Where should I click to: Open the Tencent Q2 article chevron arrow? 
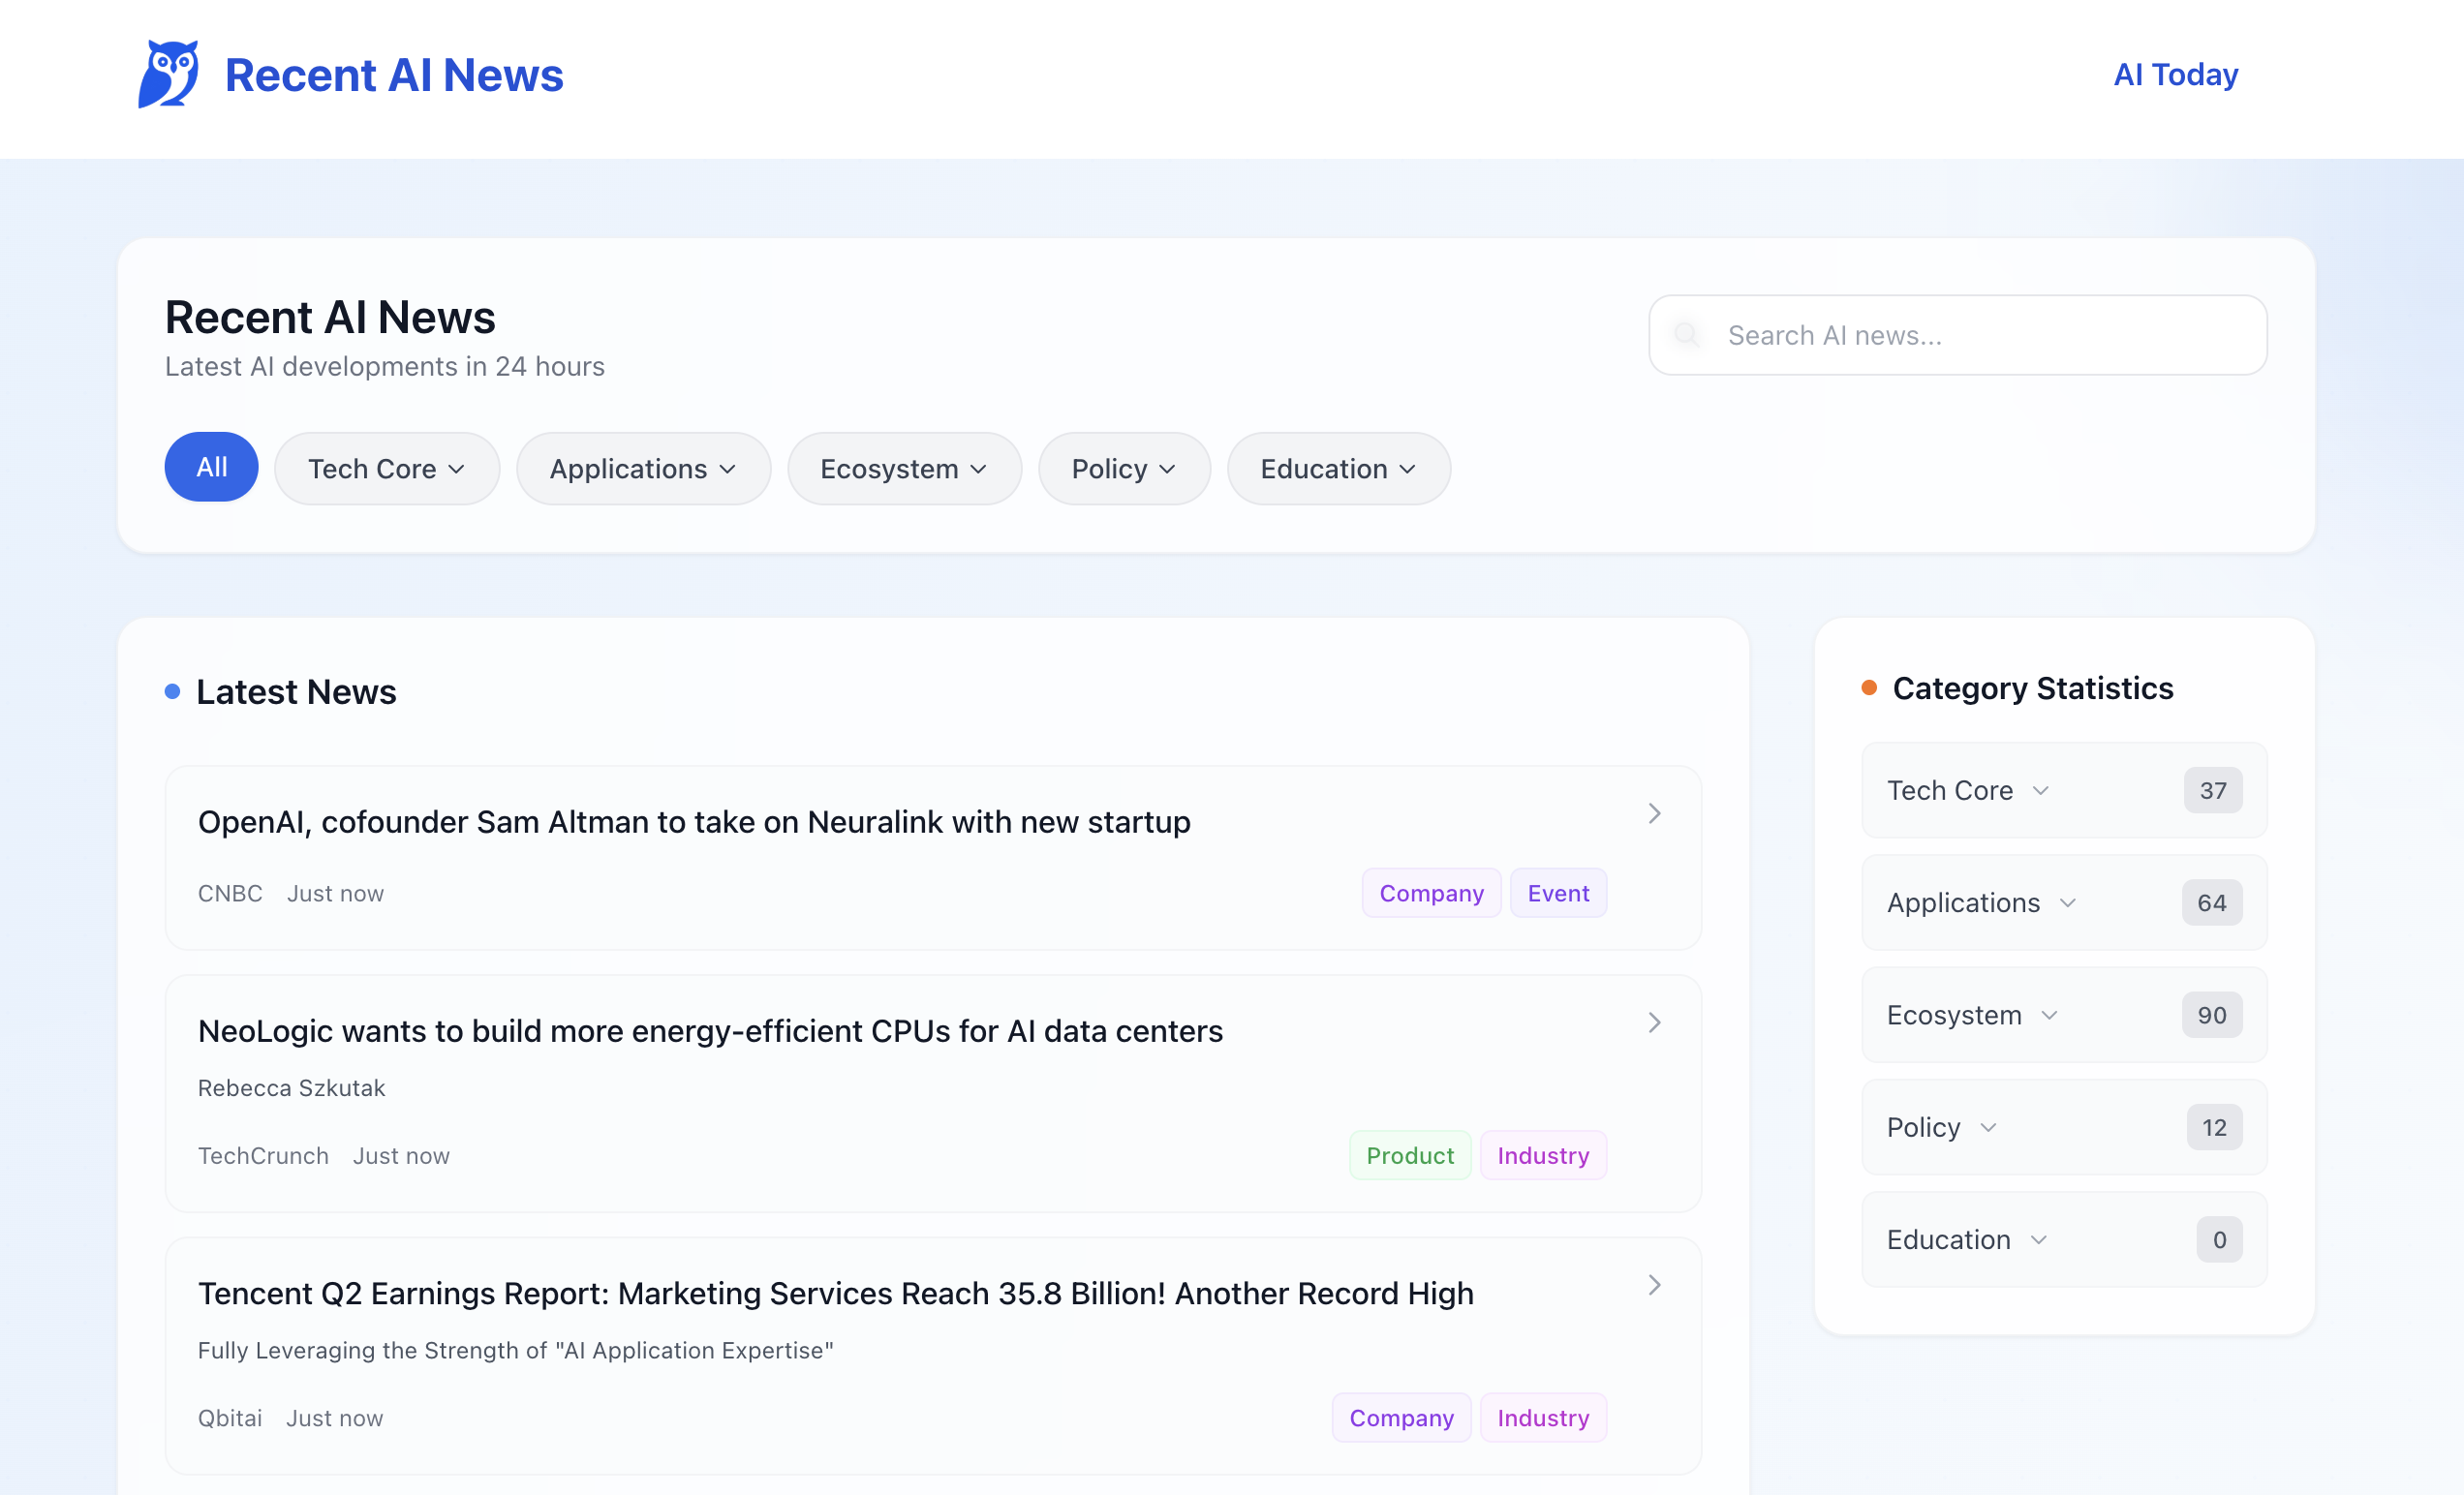[1655, 1285]
